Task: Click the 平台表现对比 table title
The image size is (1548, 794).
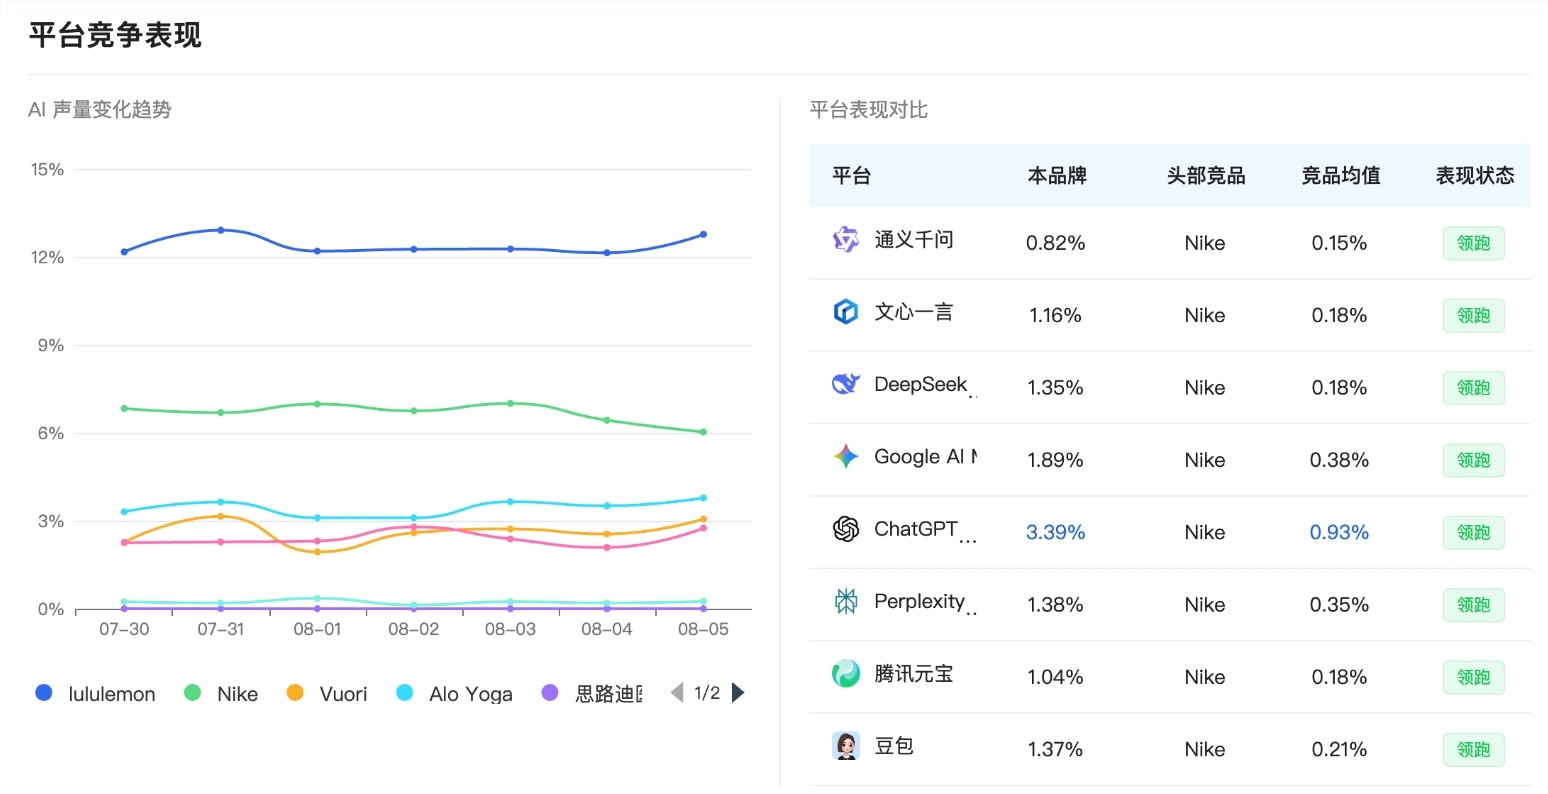Action: coord(869,110)
